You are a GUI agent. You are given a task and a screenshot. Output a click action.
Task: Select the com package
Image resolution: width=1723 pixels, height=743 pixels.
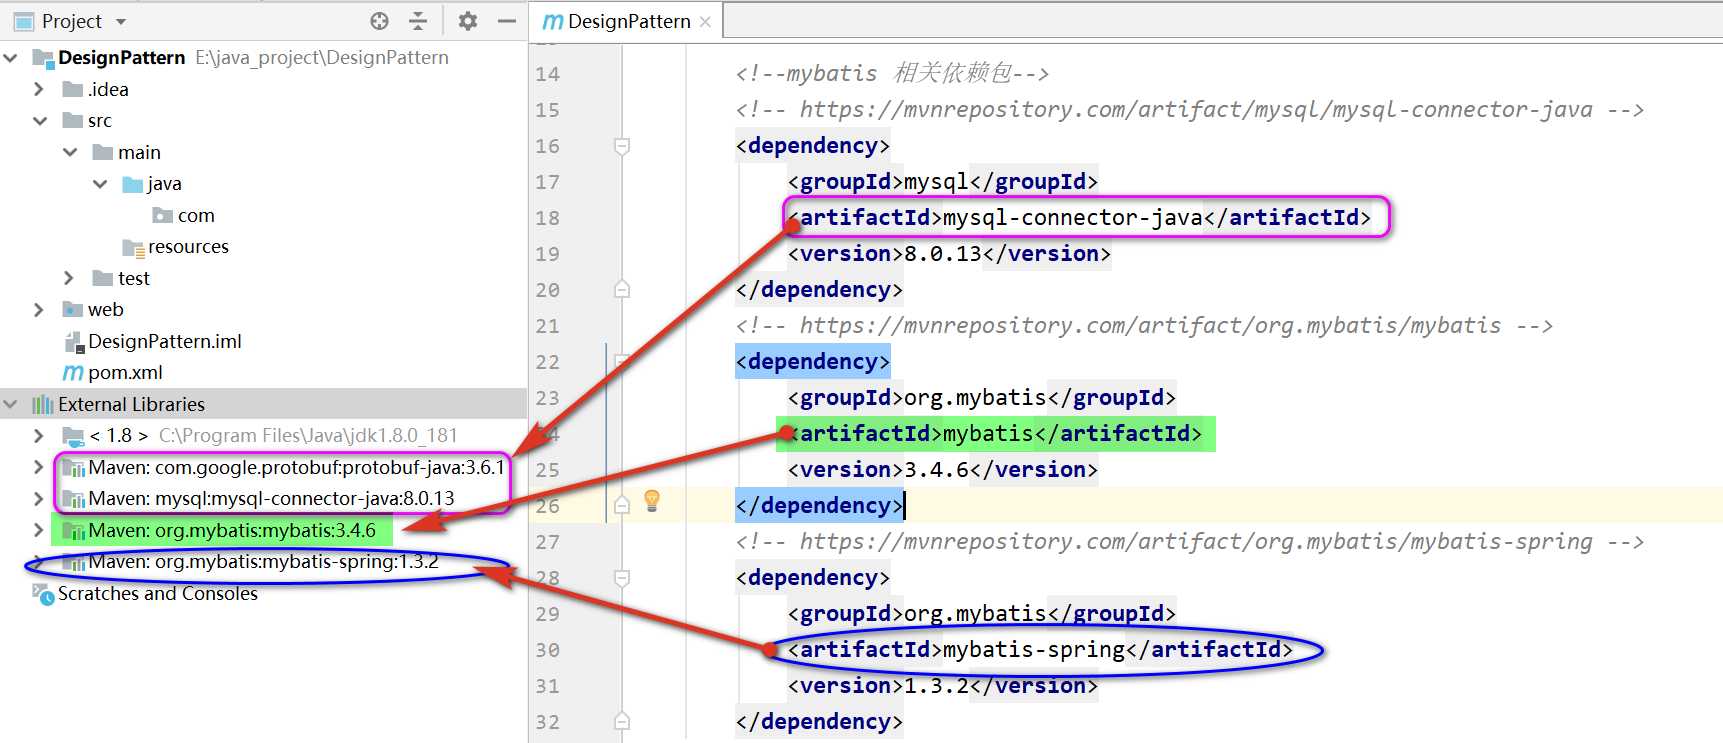(x=196, y=215)
